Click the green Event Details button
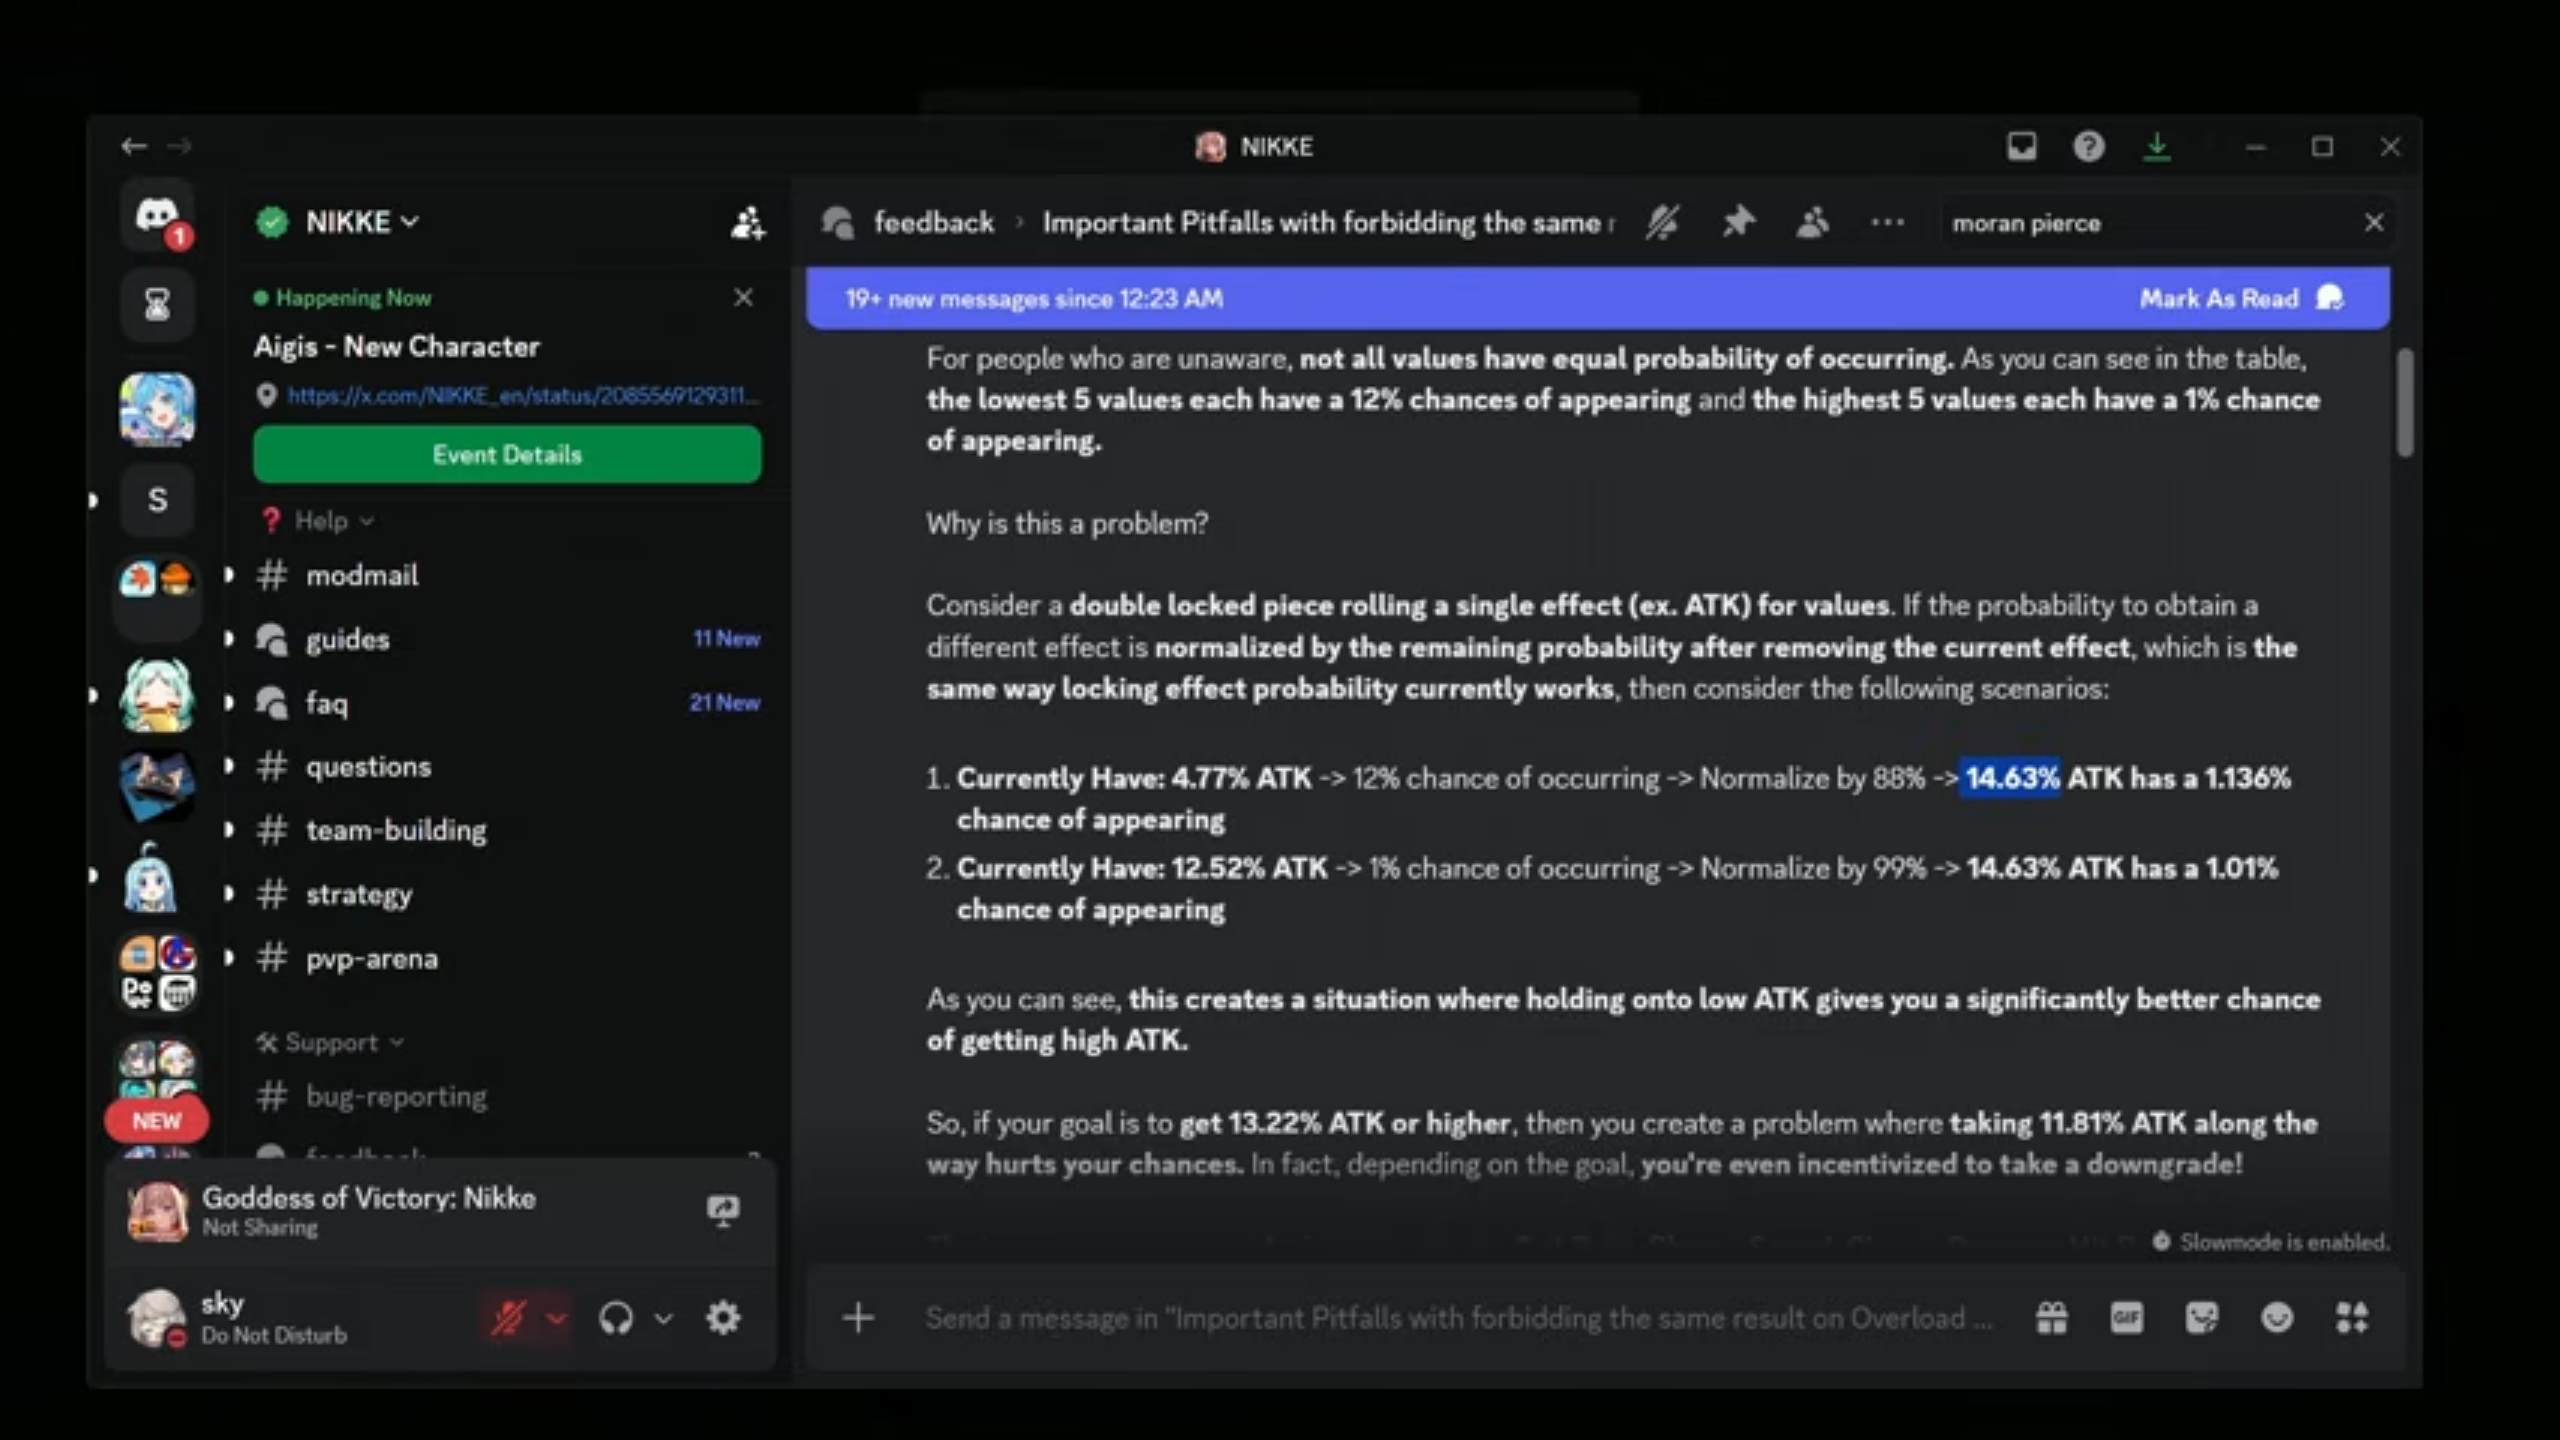 507,455
